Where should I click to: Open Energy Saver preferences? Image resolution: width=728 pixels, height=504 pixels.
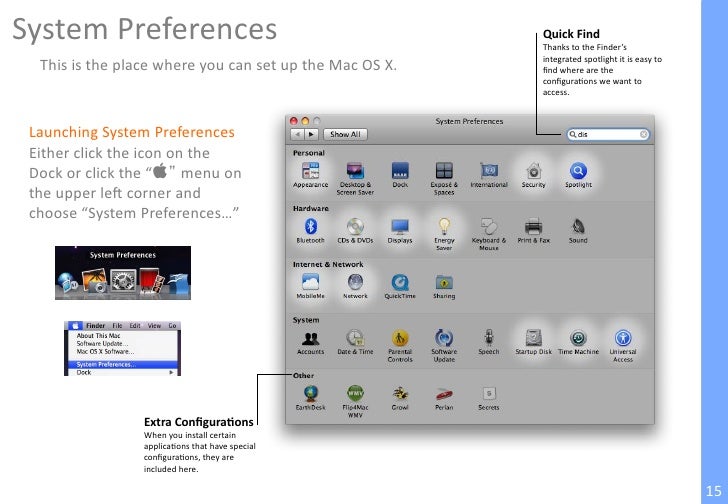pyautogui.click(x=444, y=234)
